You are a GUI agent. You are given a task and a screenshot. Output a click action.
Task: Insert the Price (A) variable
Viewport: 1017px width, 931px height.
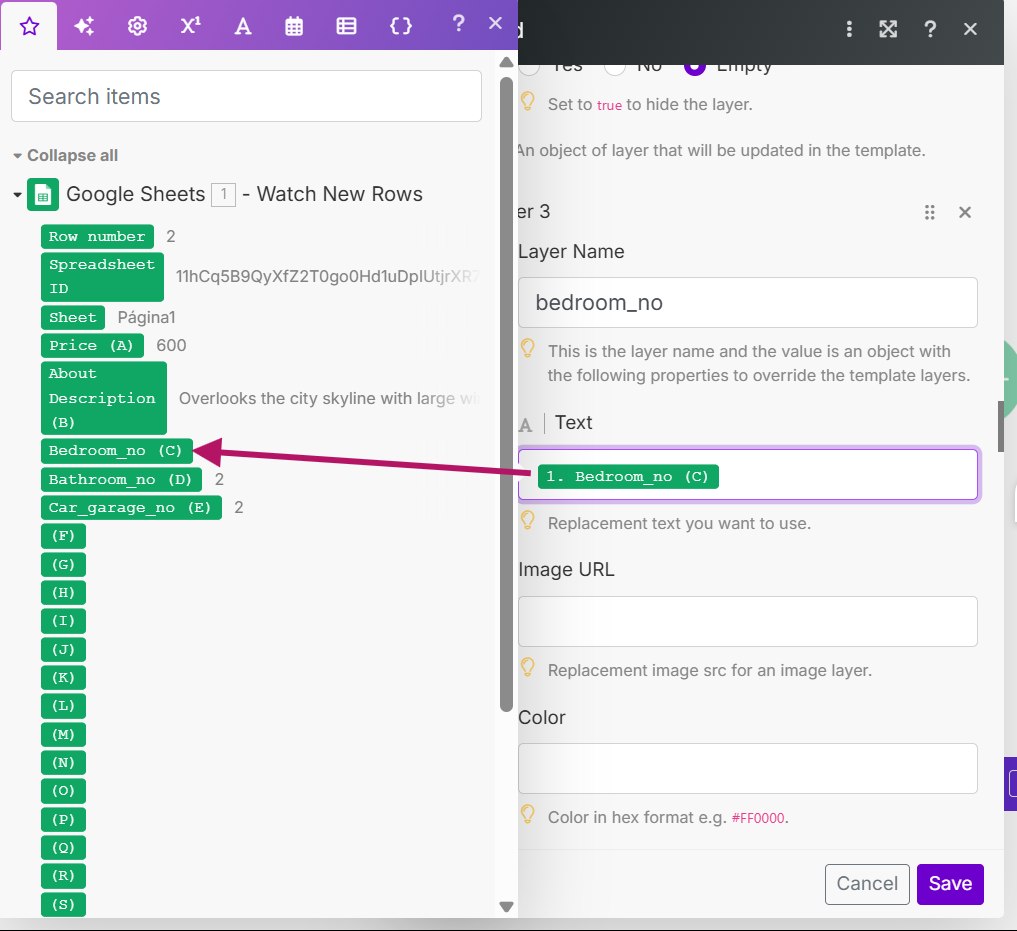point(91,345)
